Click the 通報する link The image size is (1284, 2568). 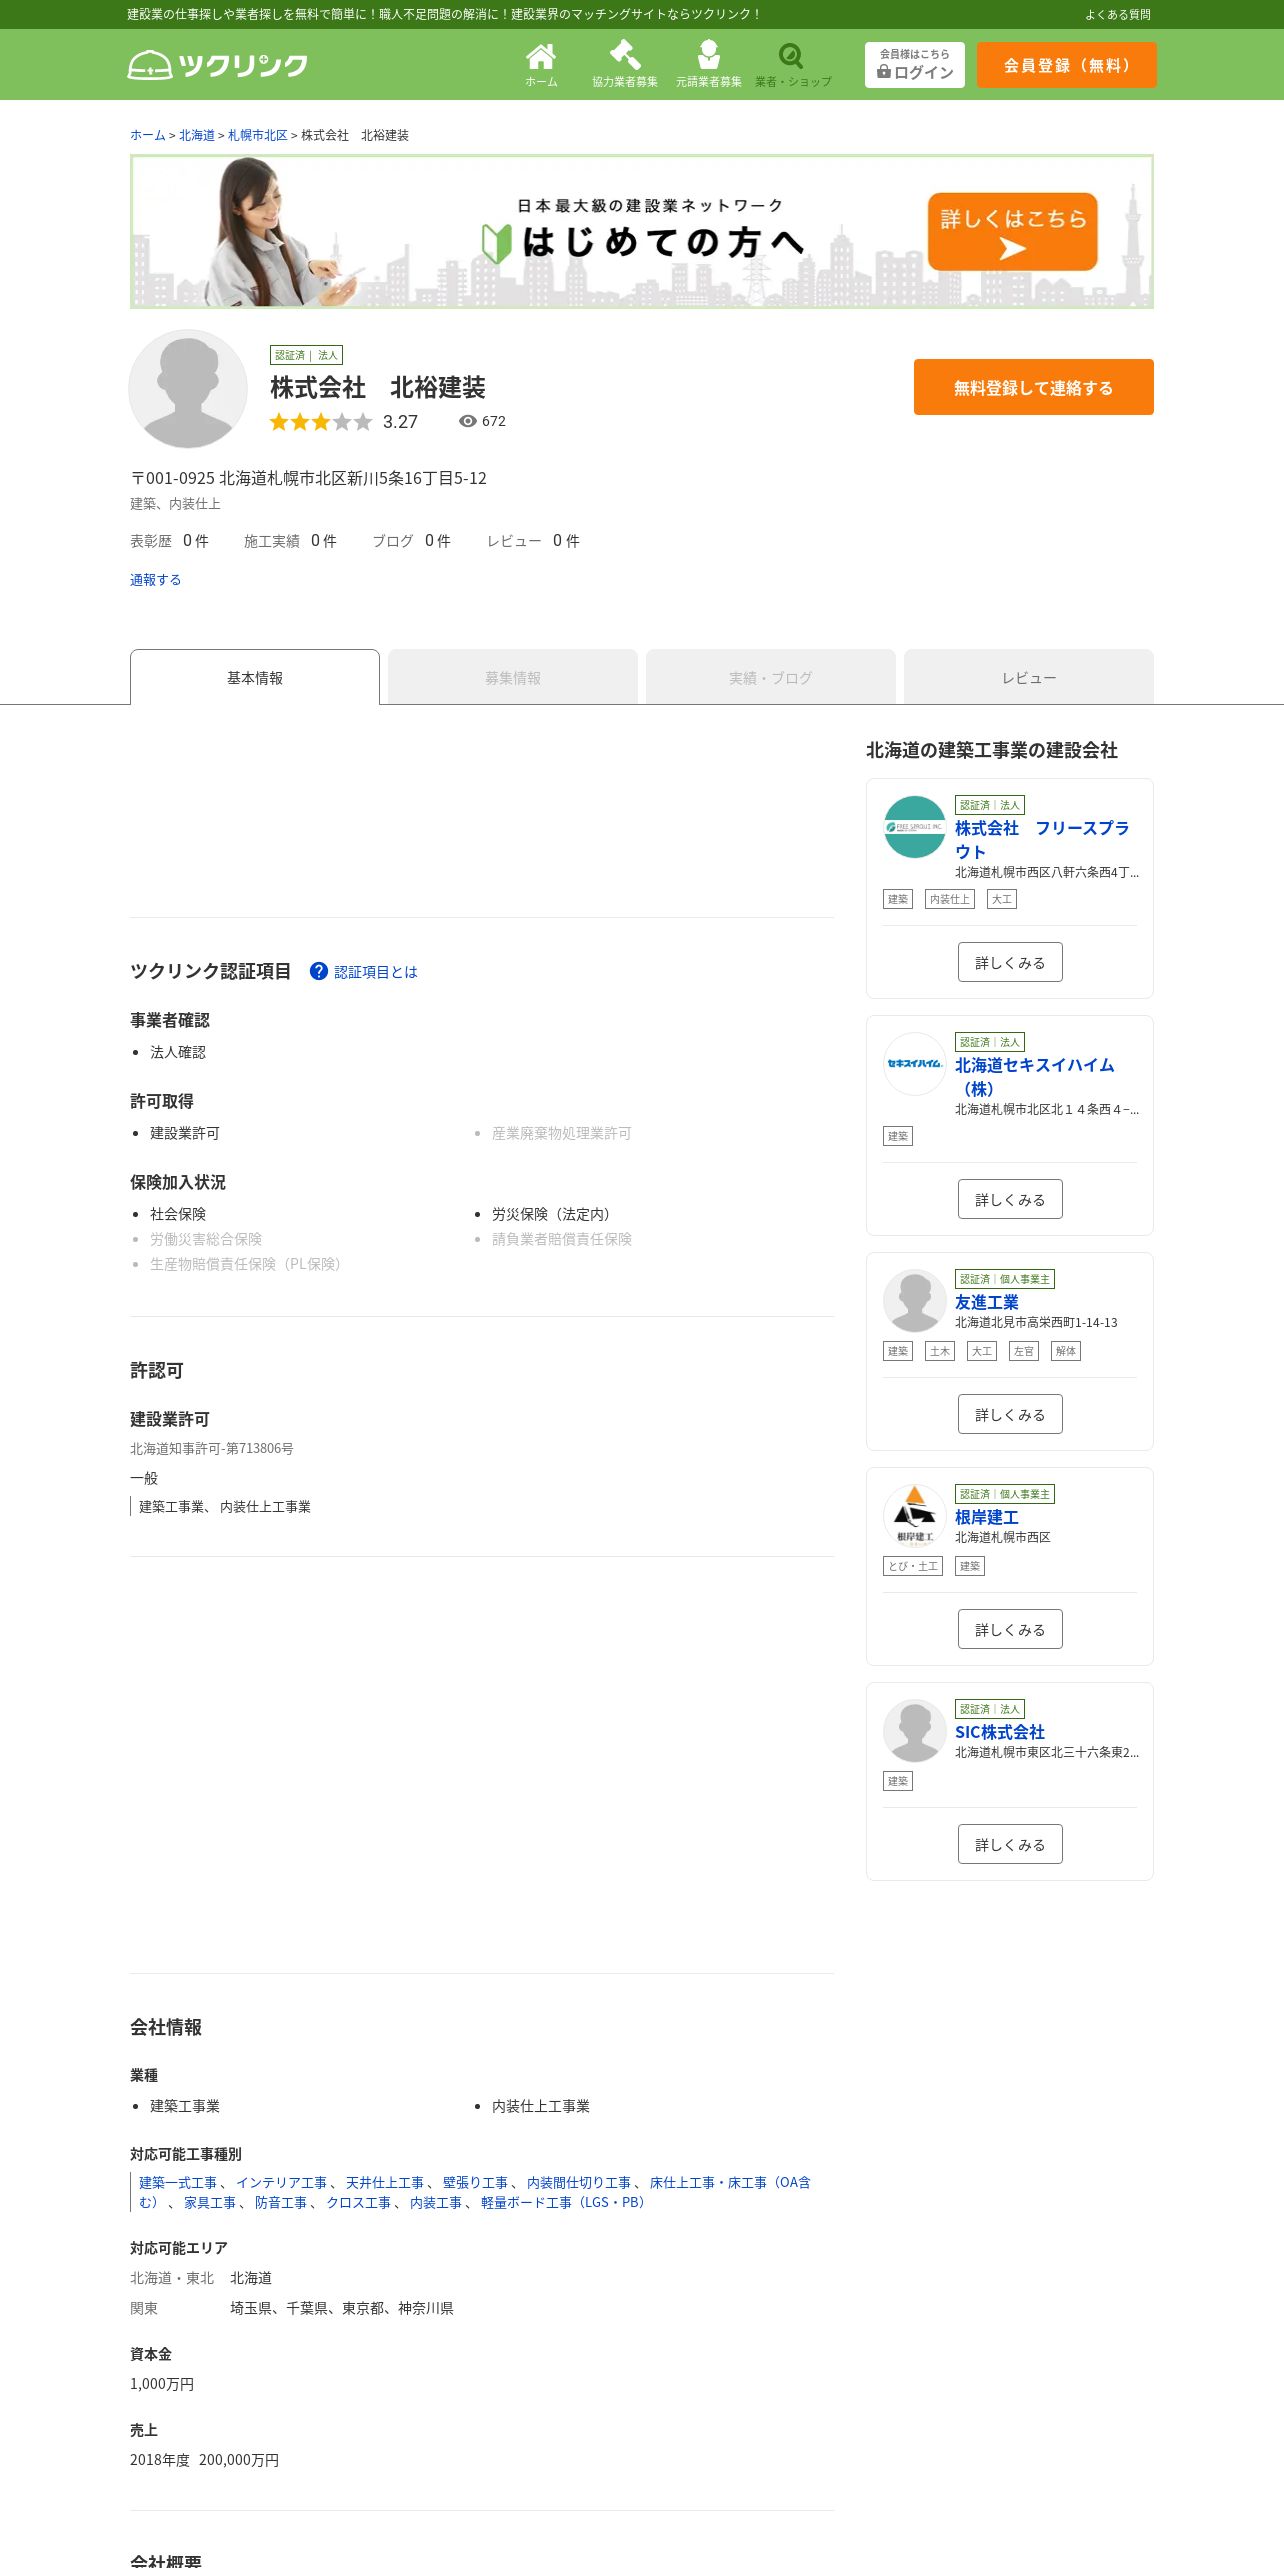[156, 580]
